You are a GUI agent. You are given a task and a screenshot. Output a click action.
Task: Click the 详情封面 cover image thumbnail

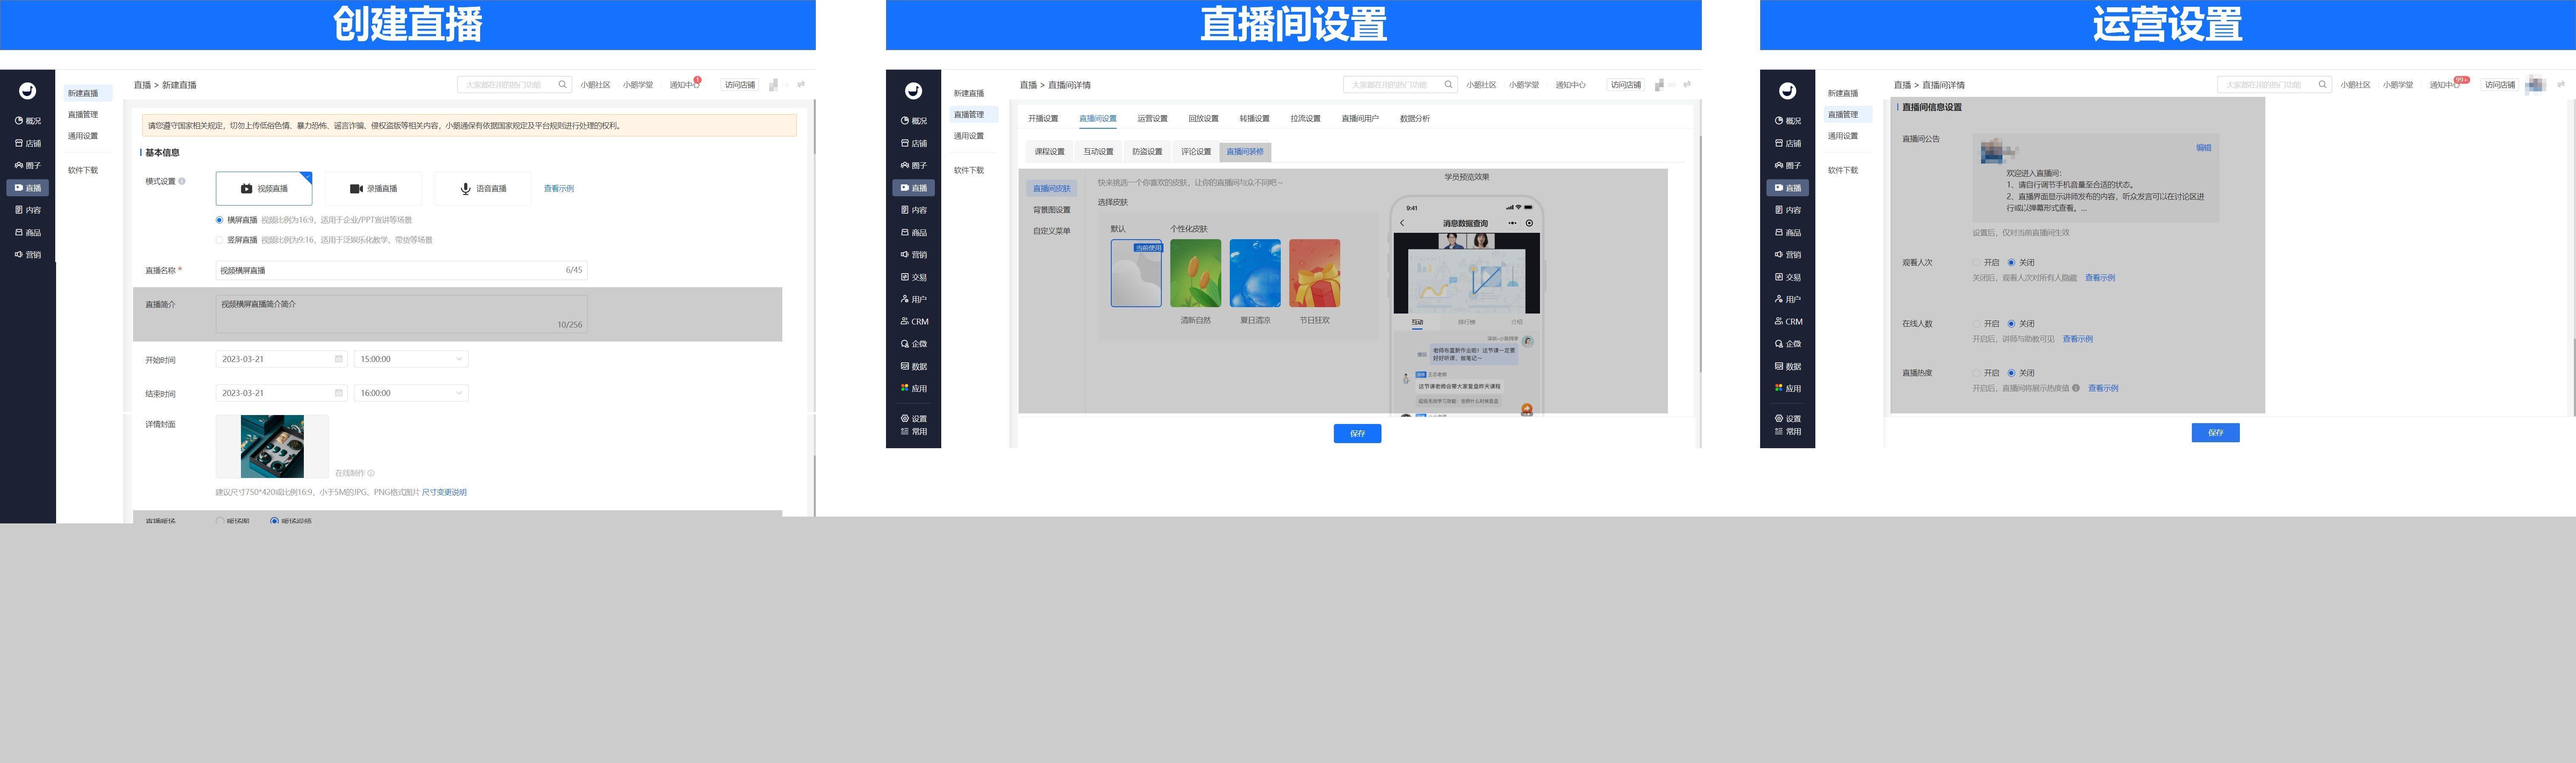[x=272, y=446]
